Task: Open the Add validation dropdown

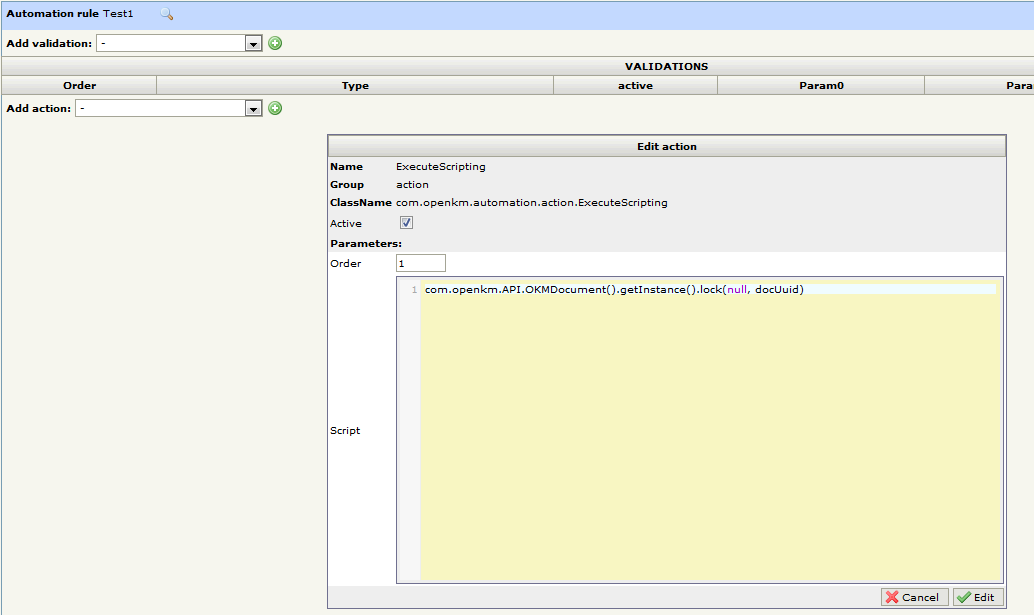Action: (x=253, y=43)
